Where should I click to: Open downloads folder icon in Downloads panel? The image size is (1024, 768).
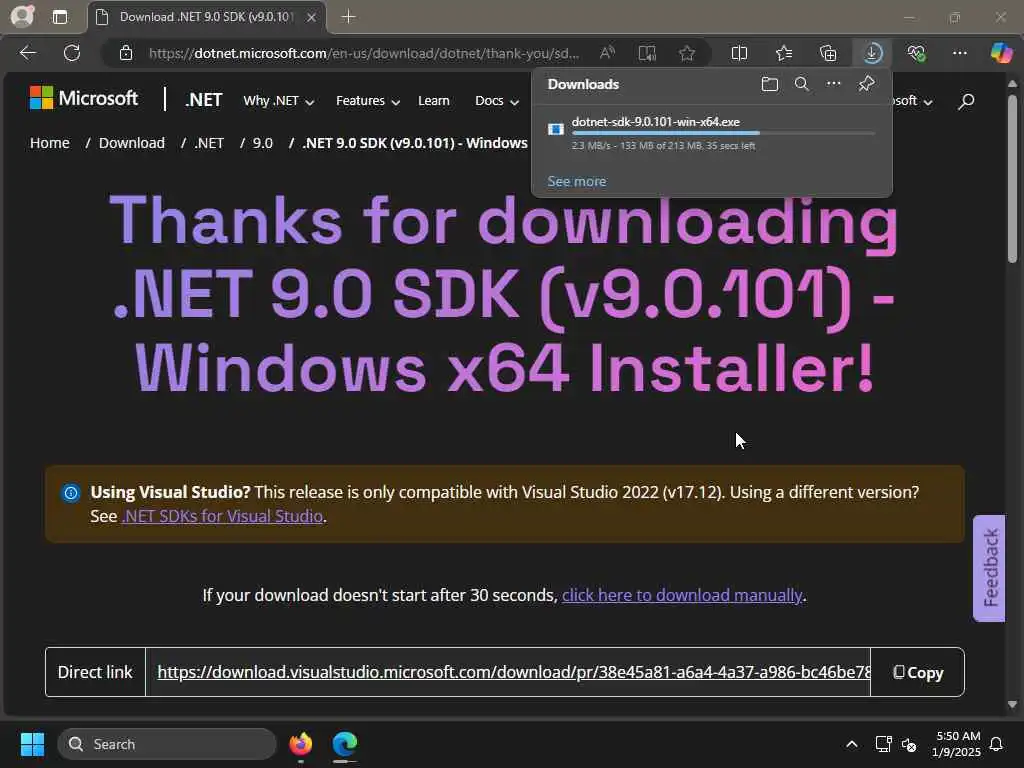tap(769, 84)
